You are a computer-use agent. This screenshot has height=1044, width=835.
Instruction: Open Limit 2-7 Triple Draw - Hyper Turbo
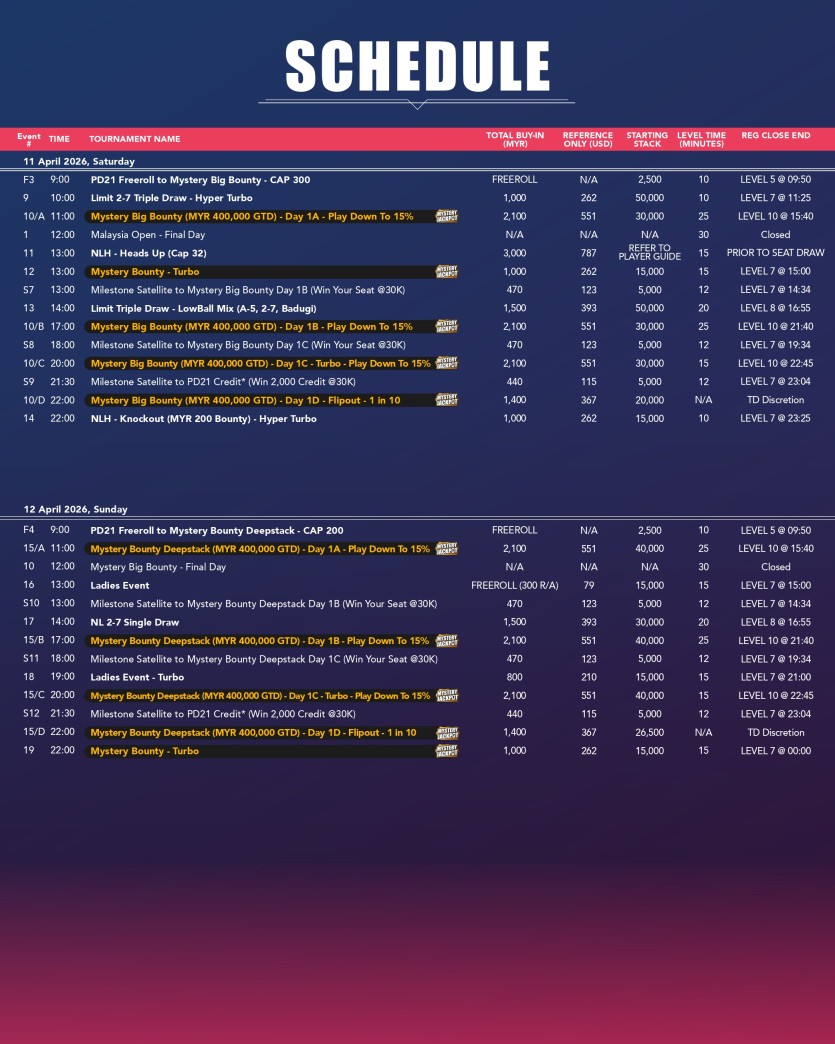pyautogui.click(x=171, y=198)
